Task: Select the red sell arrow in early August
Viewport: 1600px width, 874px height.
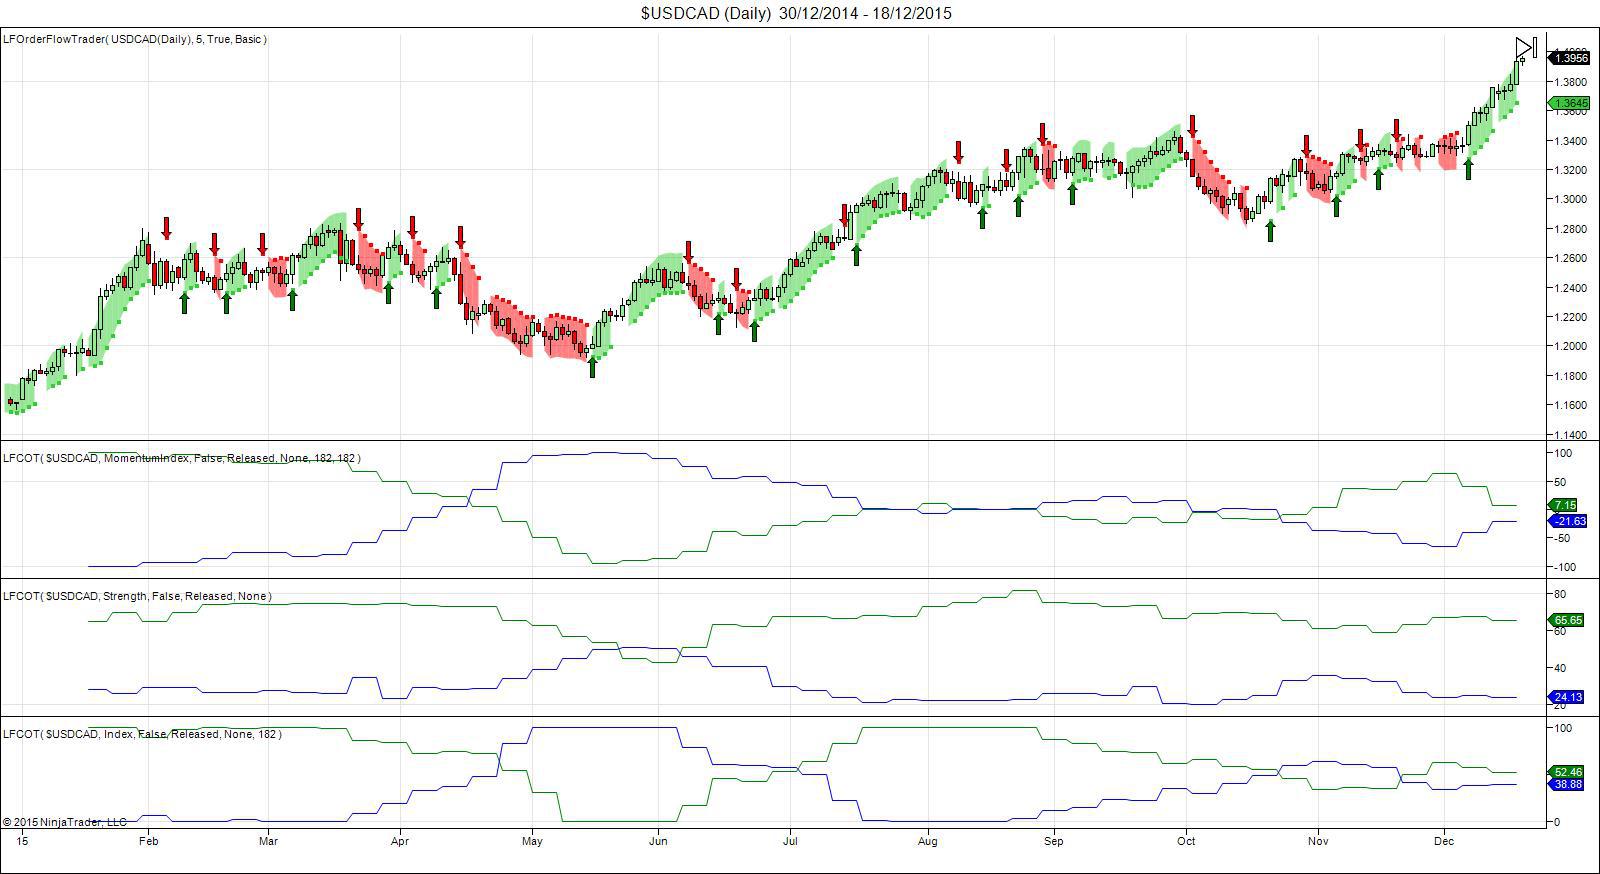Action: click(958, 152)
